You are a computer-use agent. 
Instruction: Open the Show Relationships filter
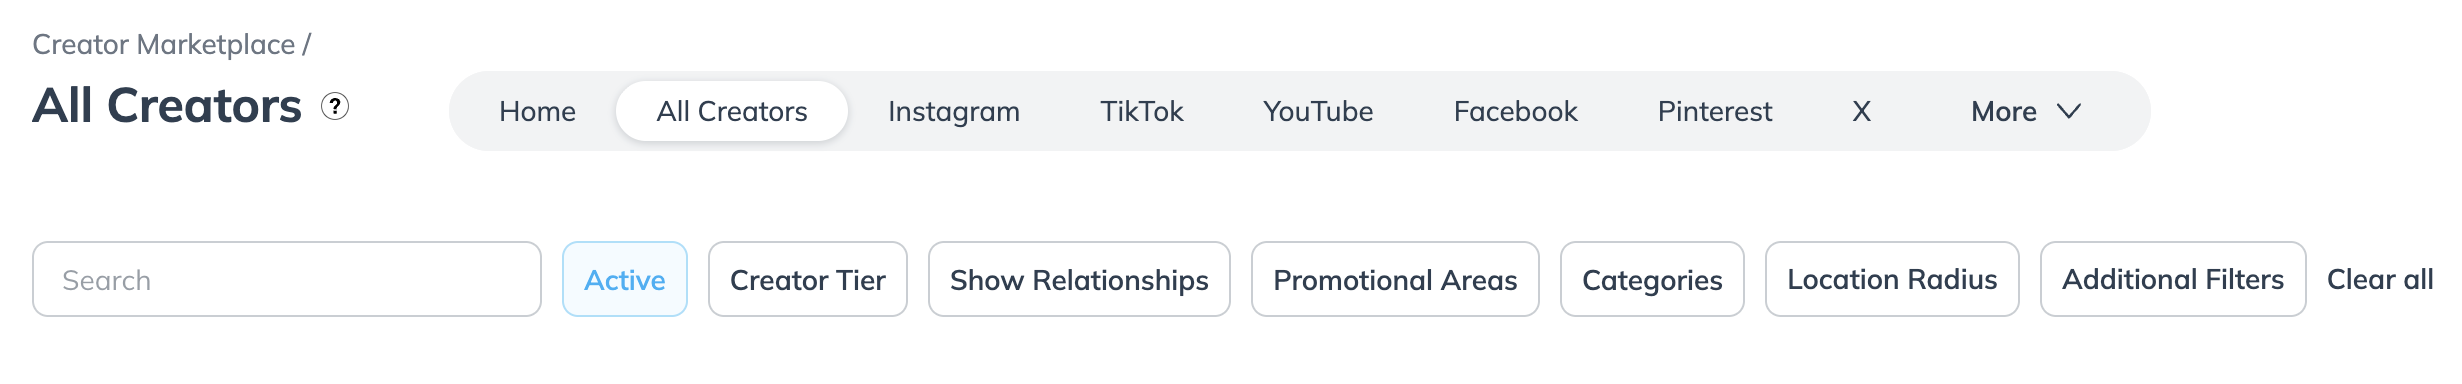[1079, 279]
